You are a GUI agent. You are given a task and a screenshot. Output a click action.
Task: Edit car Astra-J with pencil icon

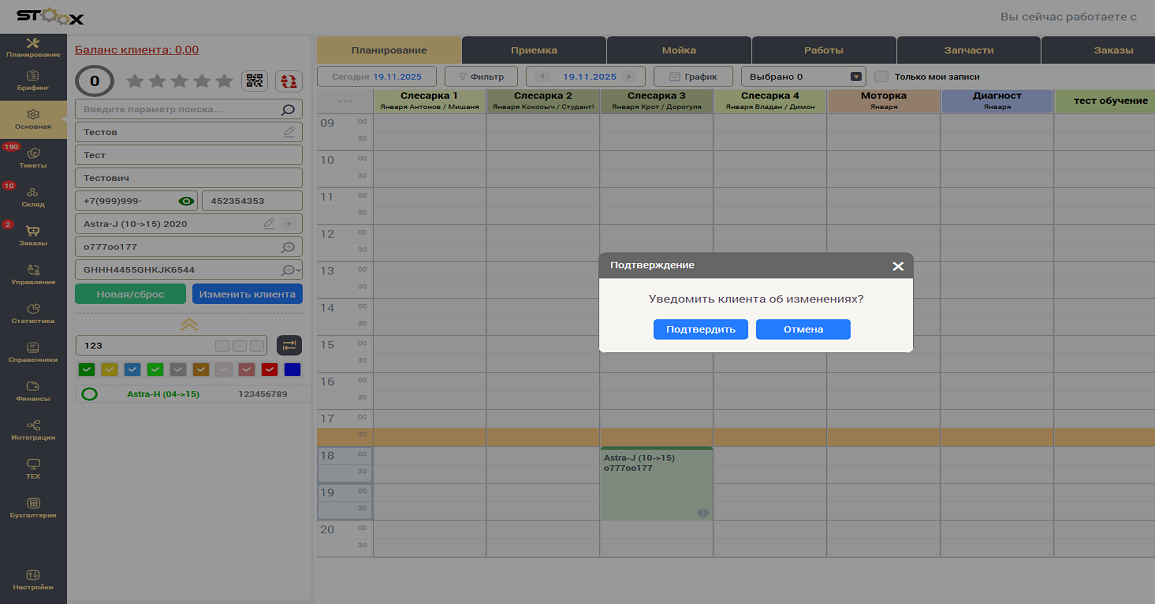pyautogui.click(x=269, y=223)
